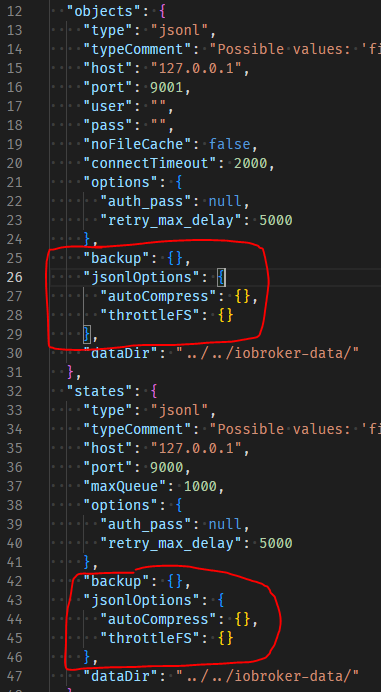The height and width of the screenshot is (692, 381).
Task: Click line number 26 in the gutter
Action: (x=14, y=277)
